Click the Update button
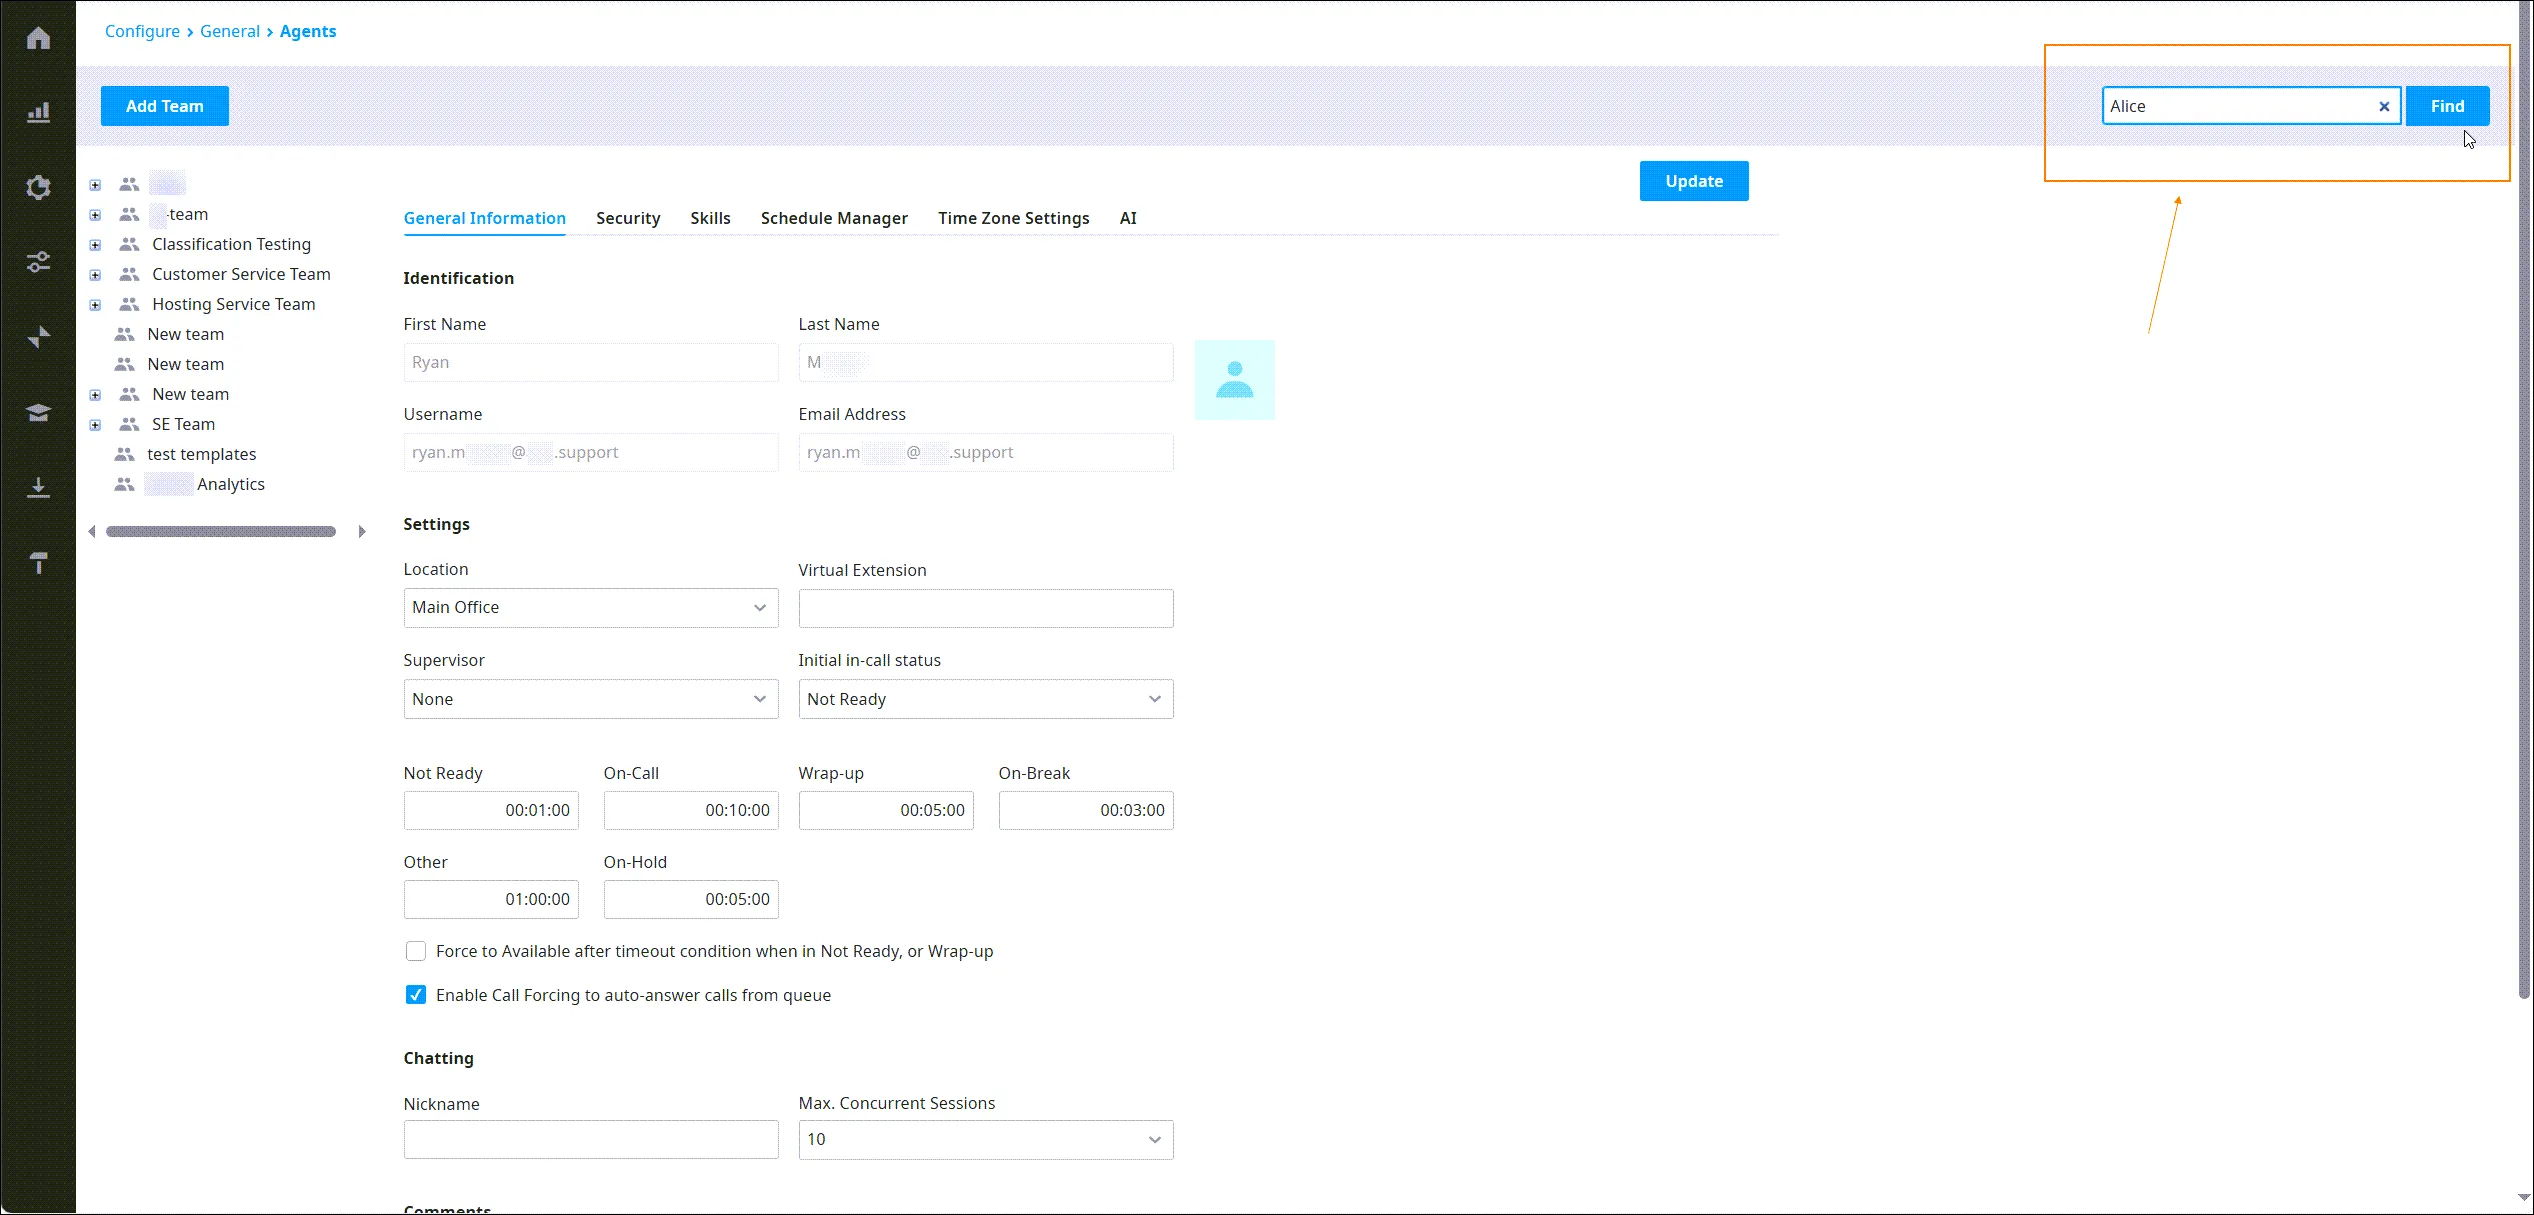Screen dimensions: 2534x1215 click(1694, 181)
